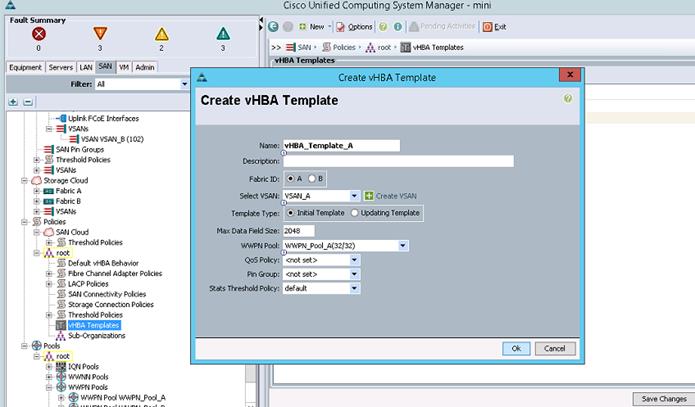Click the major faults orange triangle icon
Screen dimensions: 695x407
point(100,34)
